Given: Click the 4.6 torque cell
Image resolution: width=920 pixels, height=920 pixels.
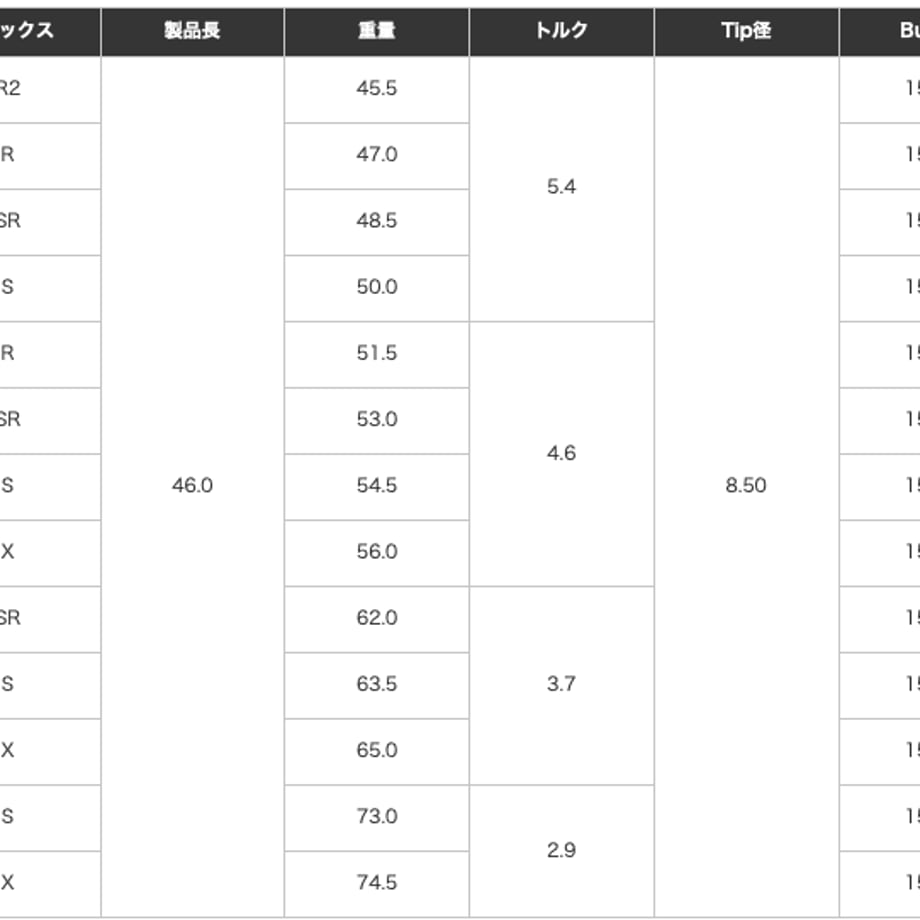Looking at the screenshot, I should [x=562, y=454].
